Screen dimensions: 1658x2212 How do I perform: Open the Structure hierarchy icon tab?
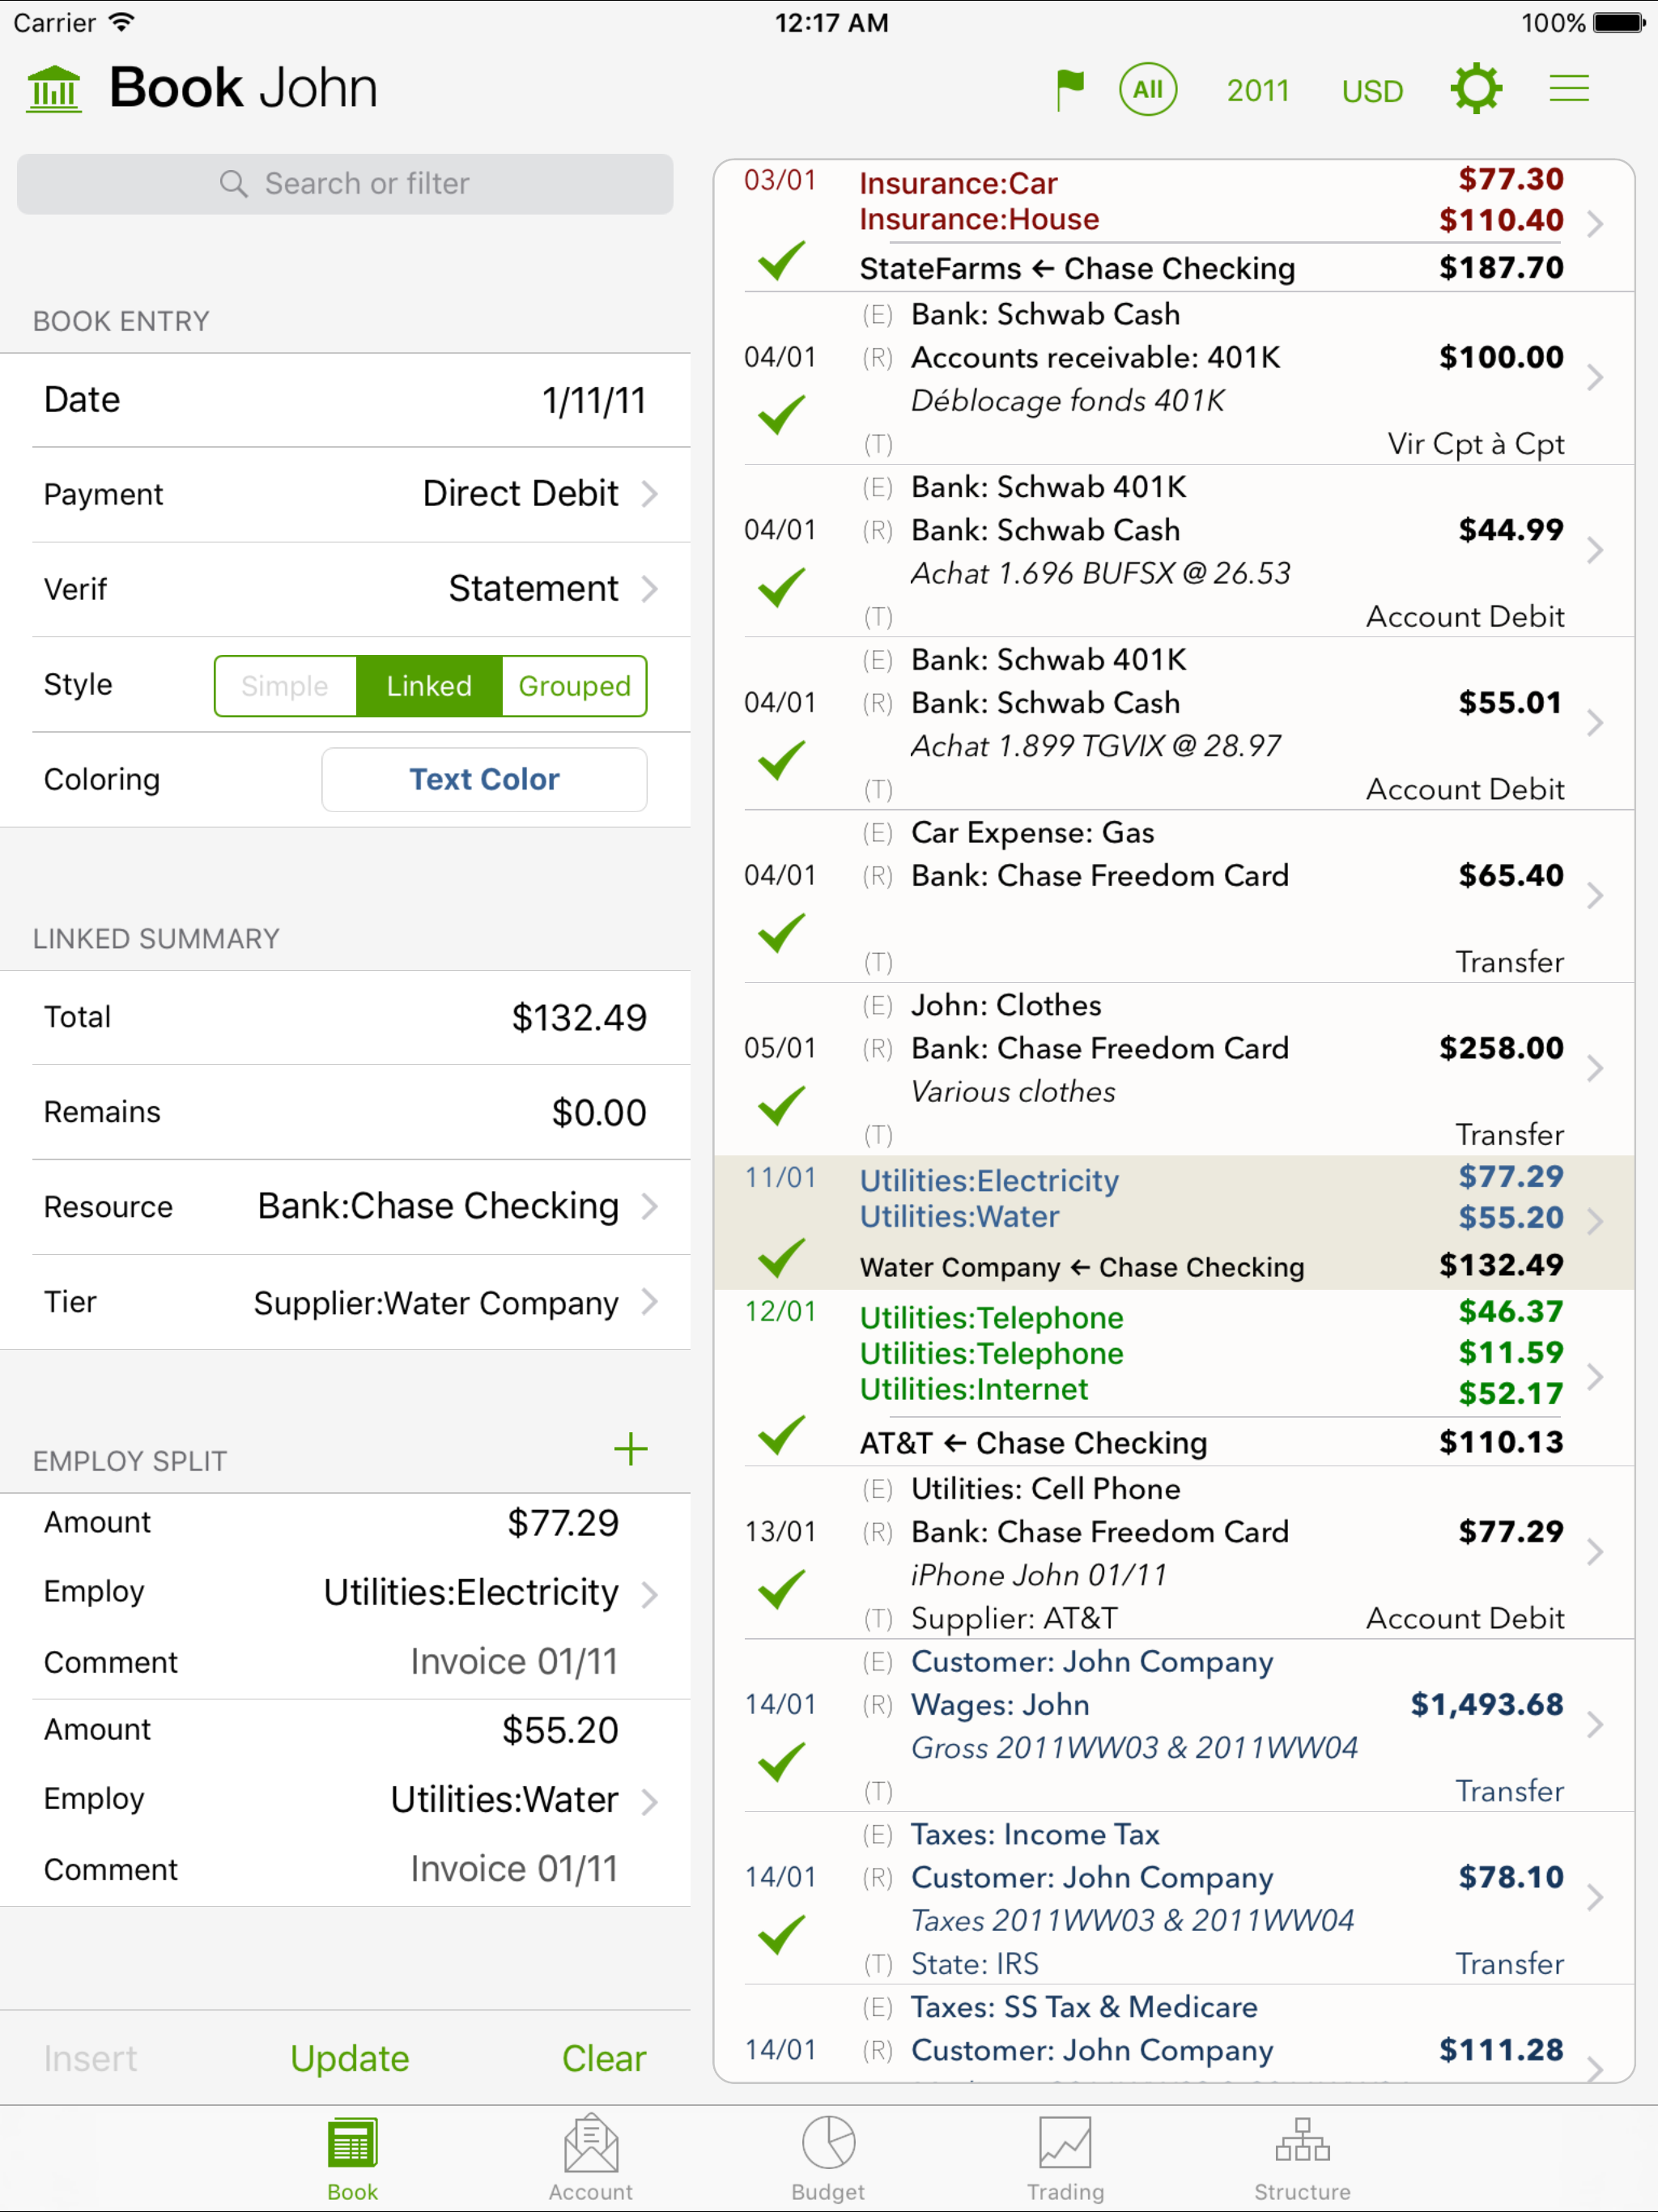(1302, 2158)
